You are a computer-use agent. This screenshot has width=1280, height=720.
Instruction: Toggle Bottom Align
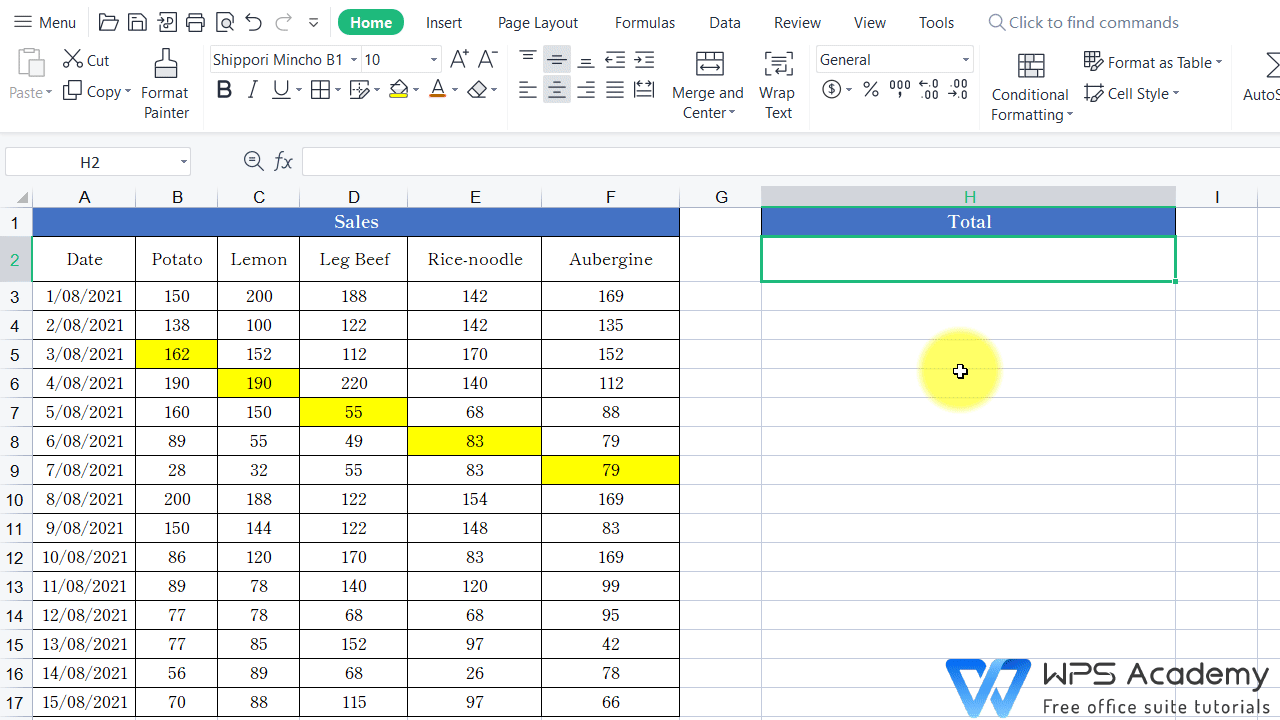tap(586, 60)
